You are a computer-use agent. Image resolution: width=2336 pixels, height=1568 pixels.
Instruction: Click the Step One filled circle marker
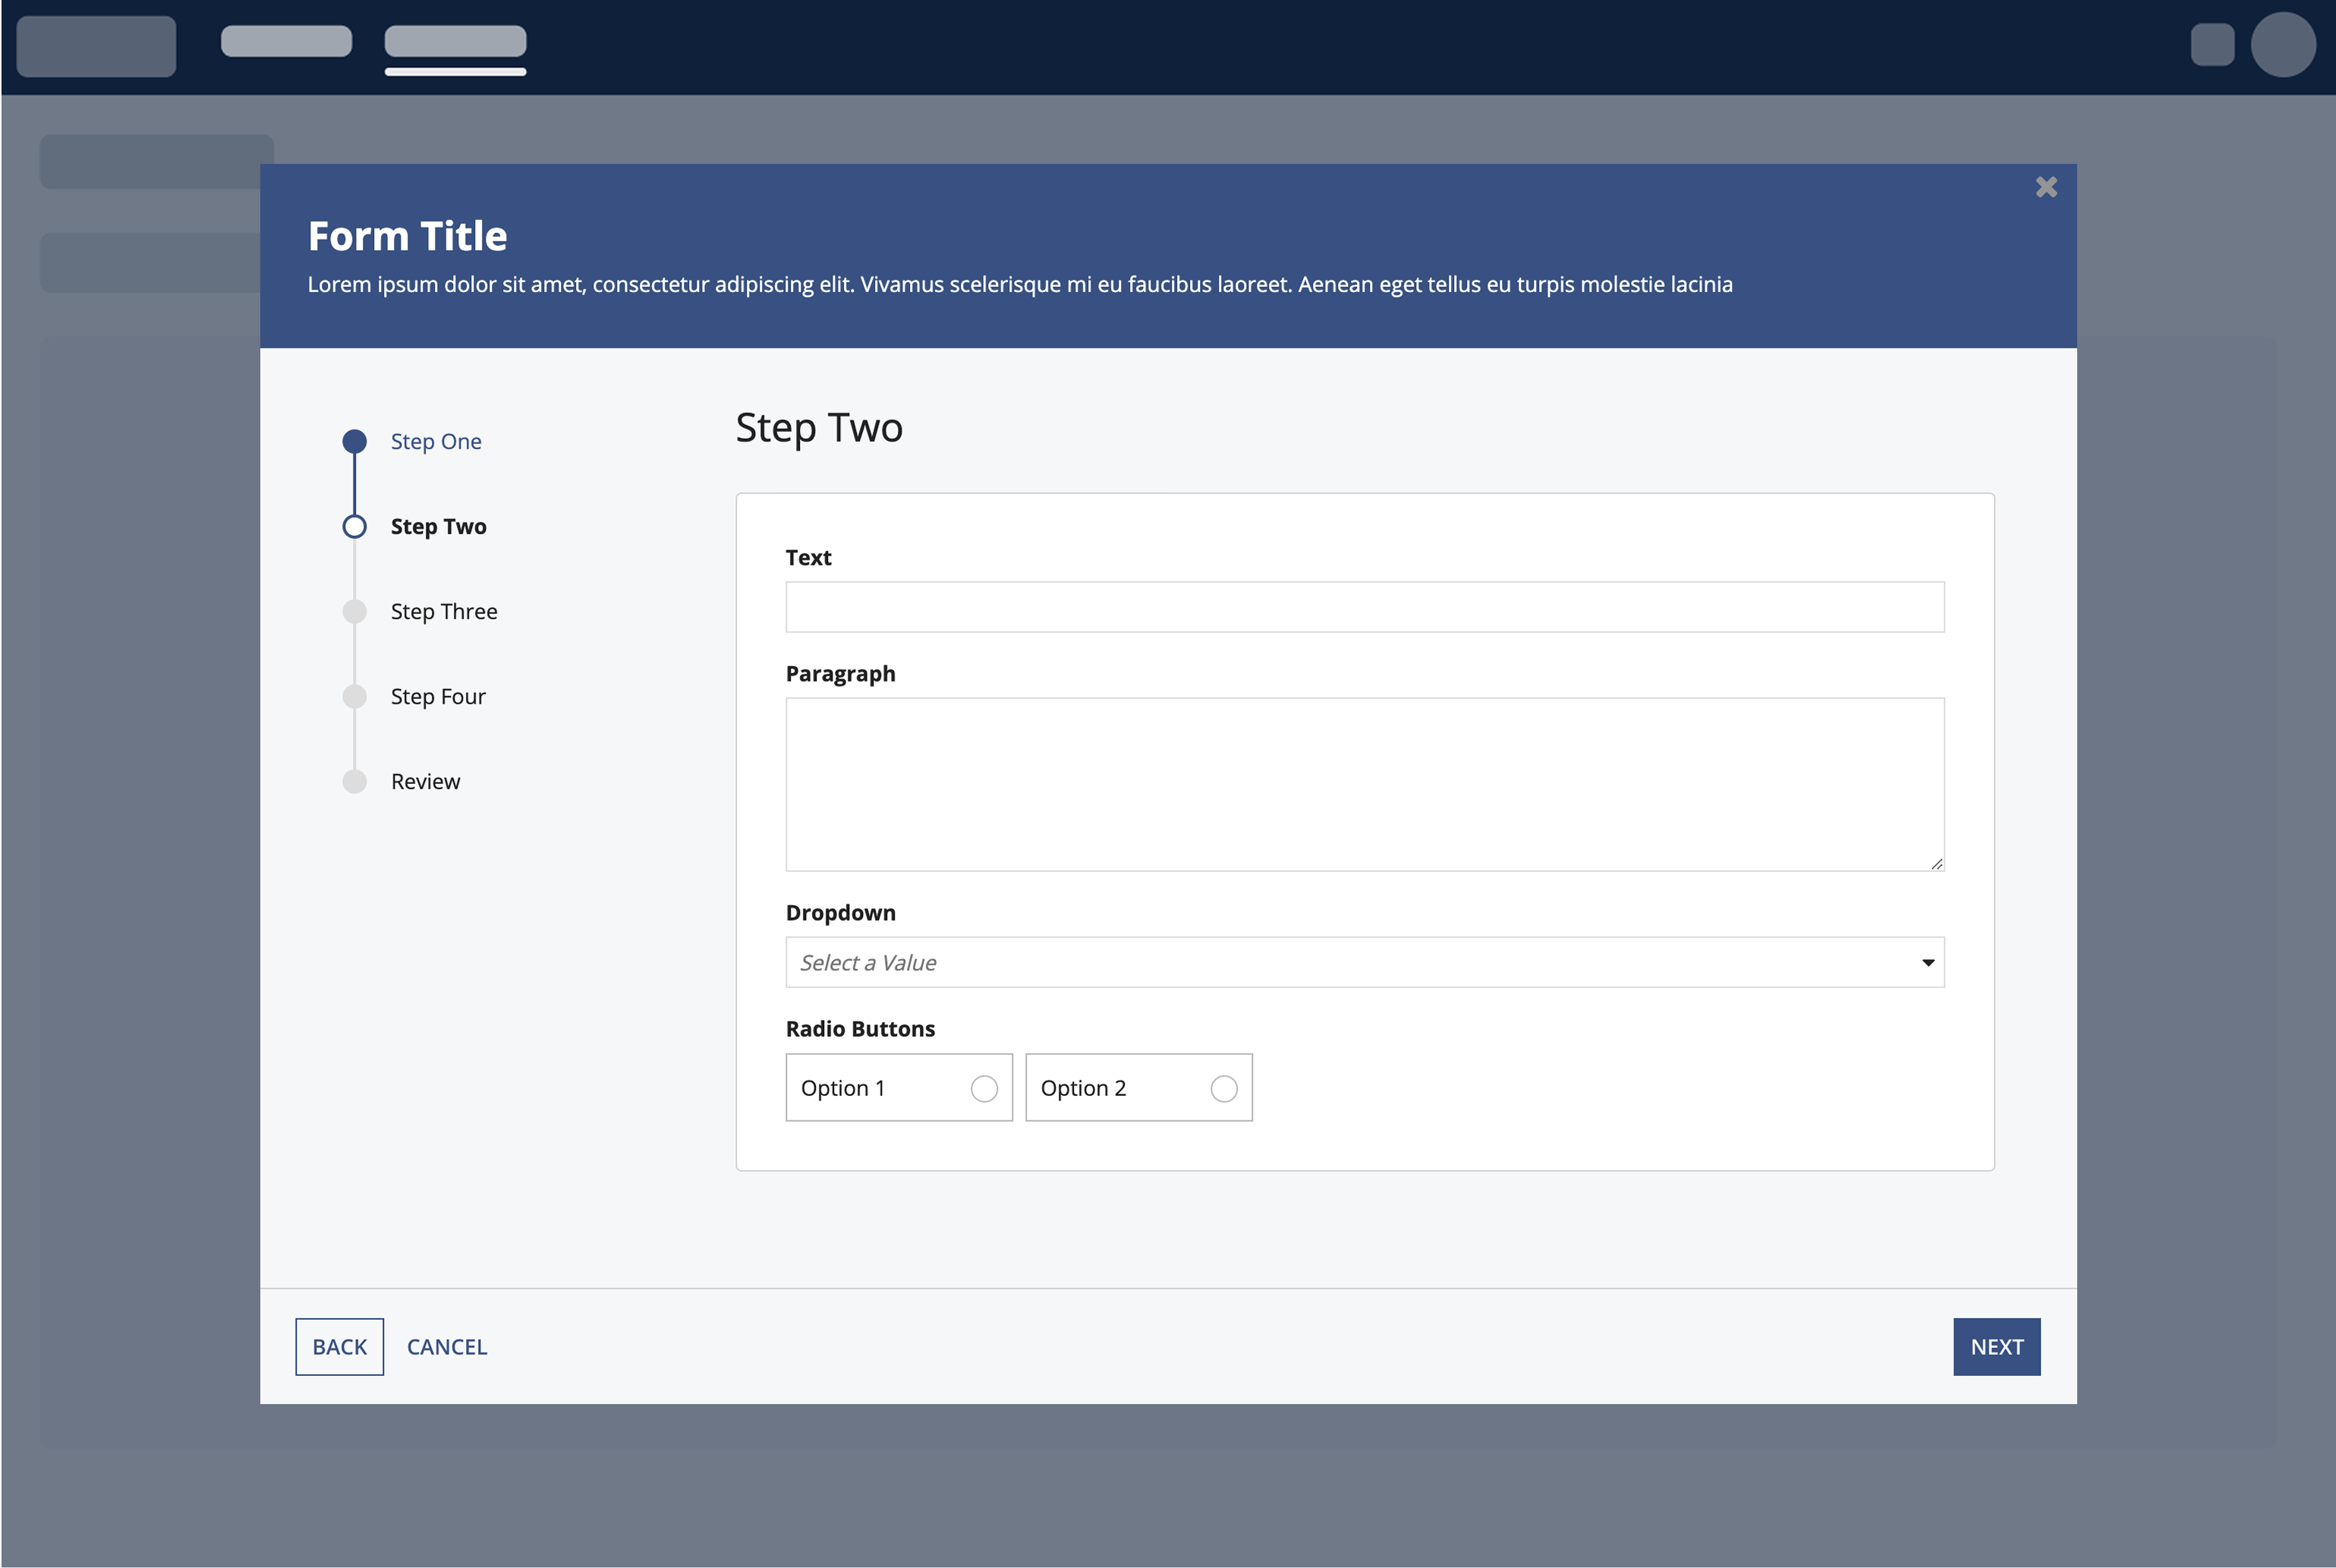tap(354, 441)
